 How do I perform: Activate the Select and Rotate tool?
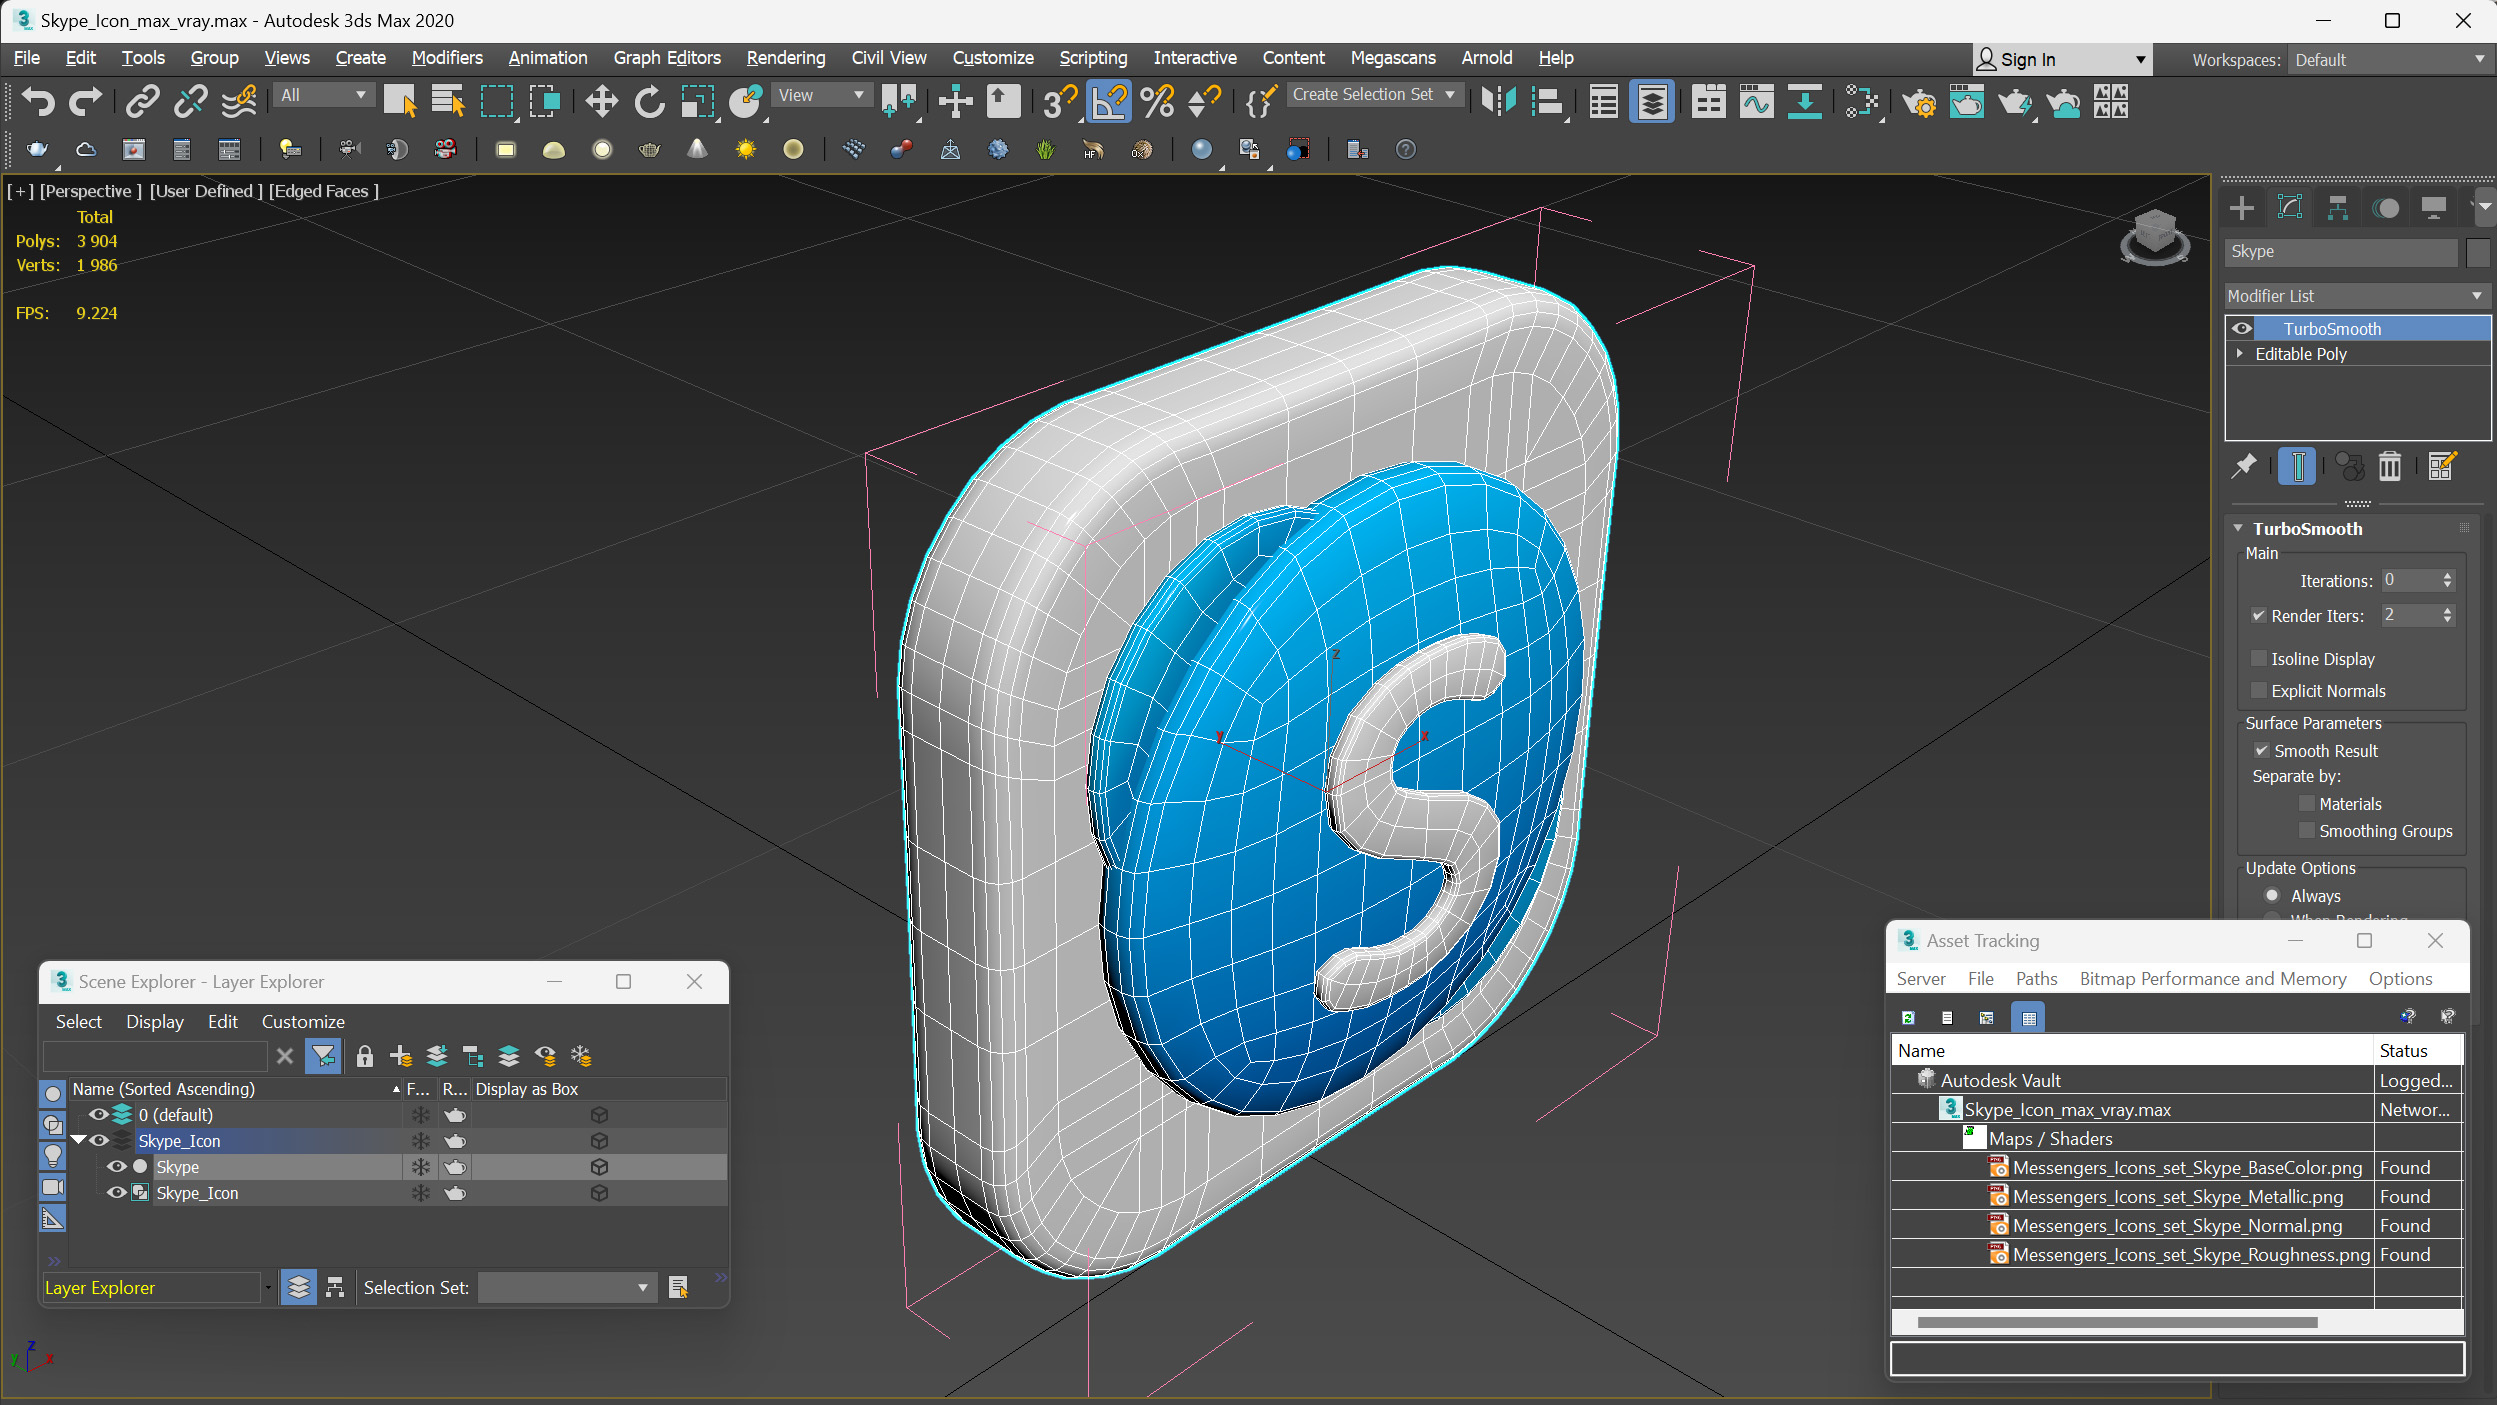coord(649,101)
